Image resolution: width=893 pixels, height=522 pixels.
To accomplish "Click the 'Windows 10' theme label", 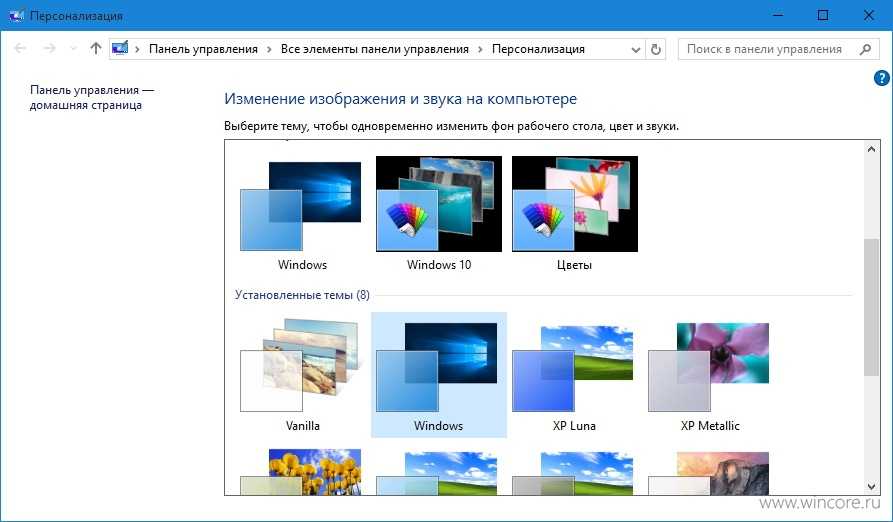I will click(439, 264).
